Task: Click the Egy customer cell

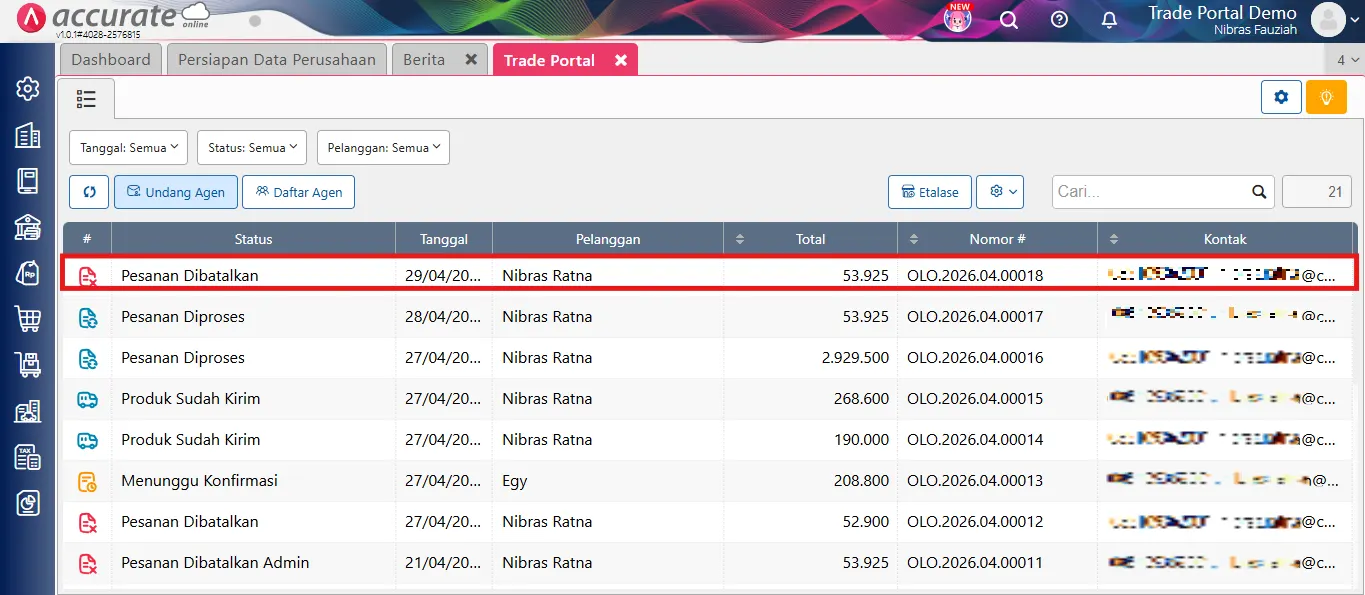Action: pyautogui.click(x=608, y=481)
